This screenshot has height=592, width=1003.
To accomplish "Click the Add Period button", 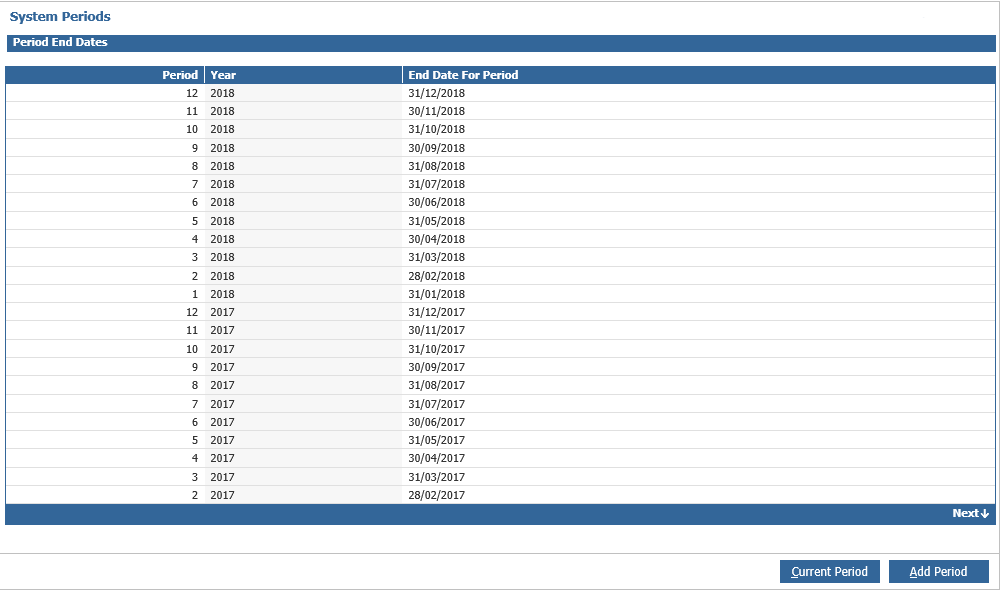I will click(x=937, y=571).
